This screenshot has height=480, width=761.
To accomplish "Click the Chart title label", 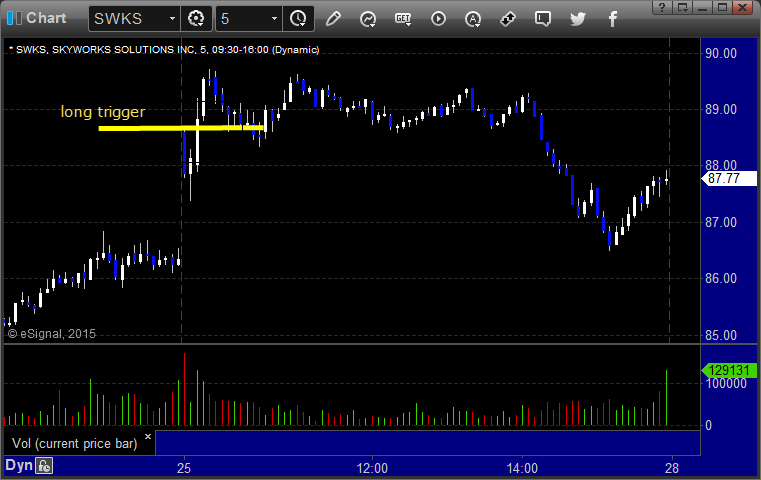I will click(46, 18).
